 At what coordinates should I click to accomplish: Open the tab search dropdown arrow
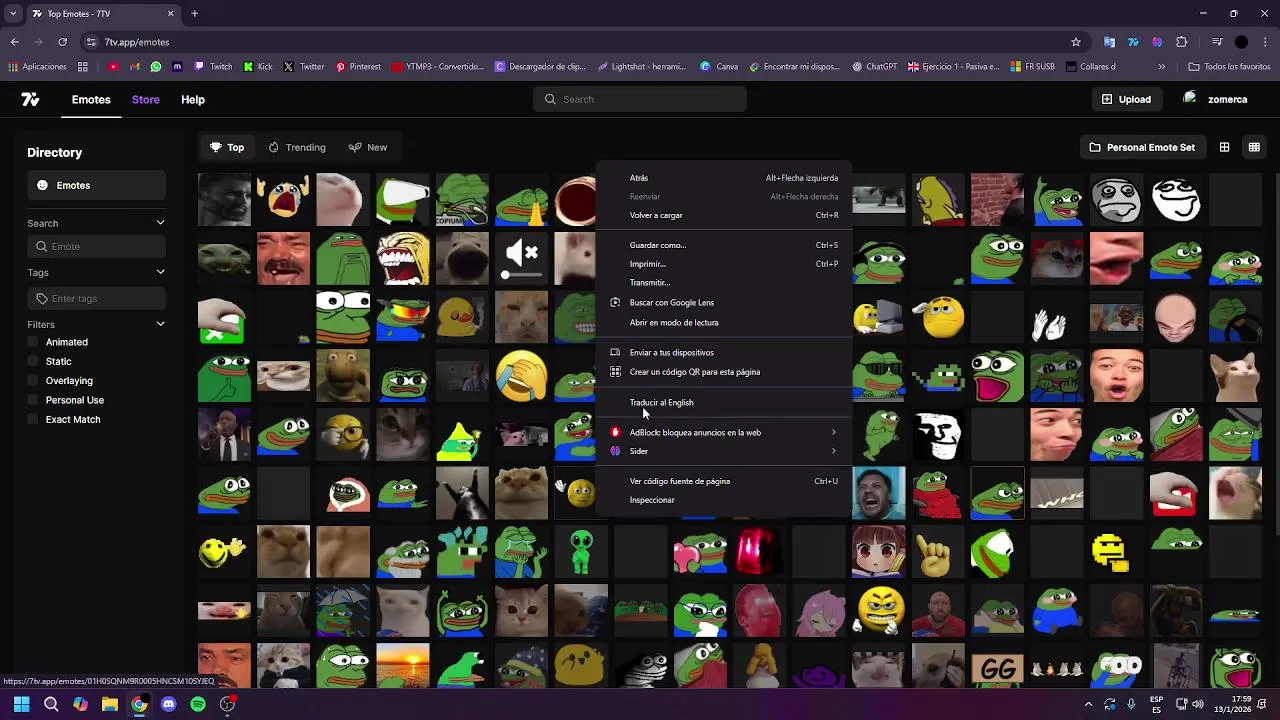coord(13,14)
